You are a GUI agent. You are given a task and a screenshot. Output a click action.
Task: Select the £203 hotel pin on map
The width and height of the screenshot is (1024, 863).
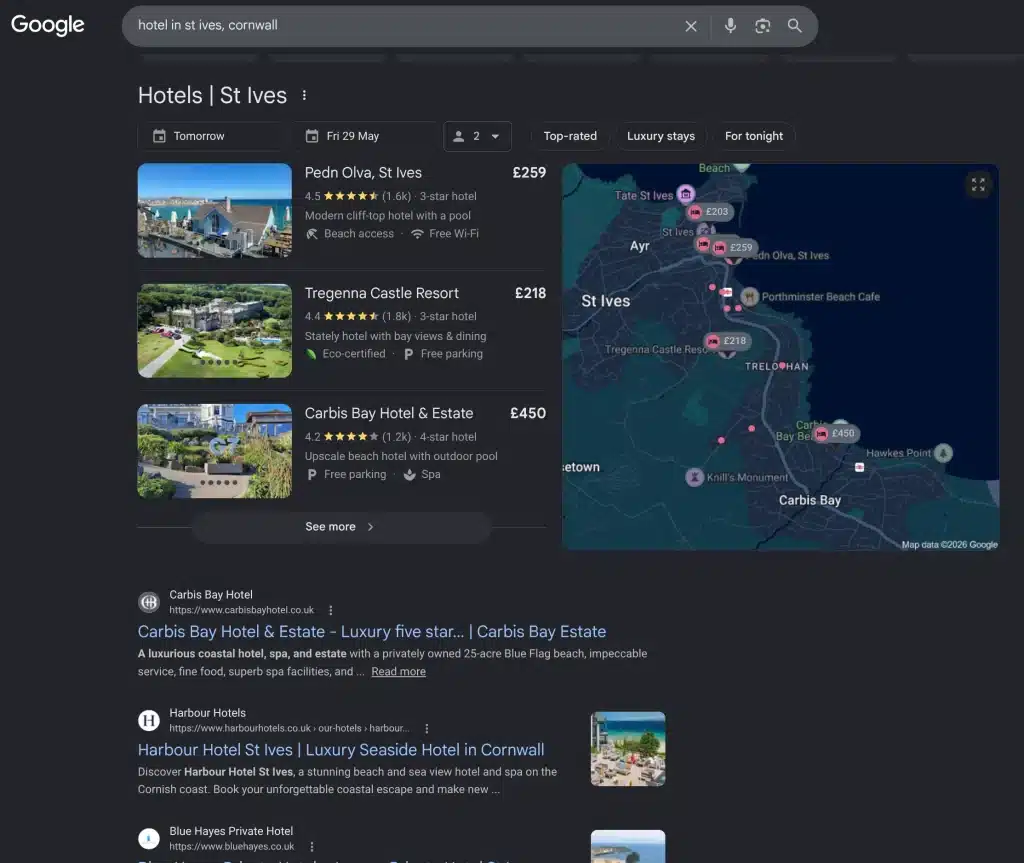tap(710, 212)
